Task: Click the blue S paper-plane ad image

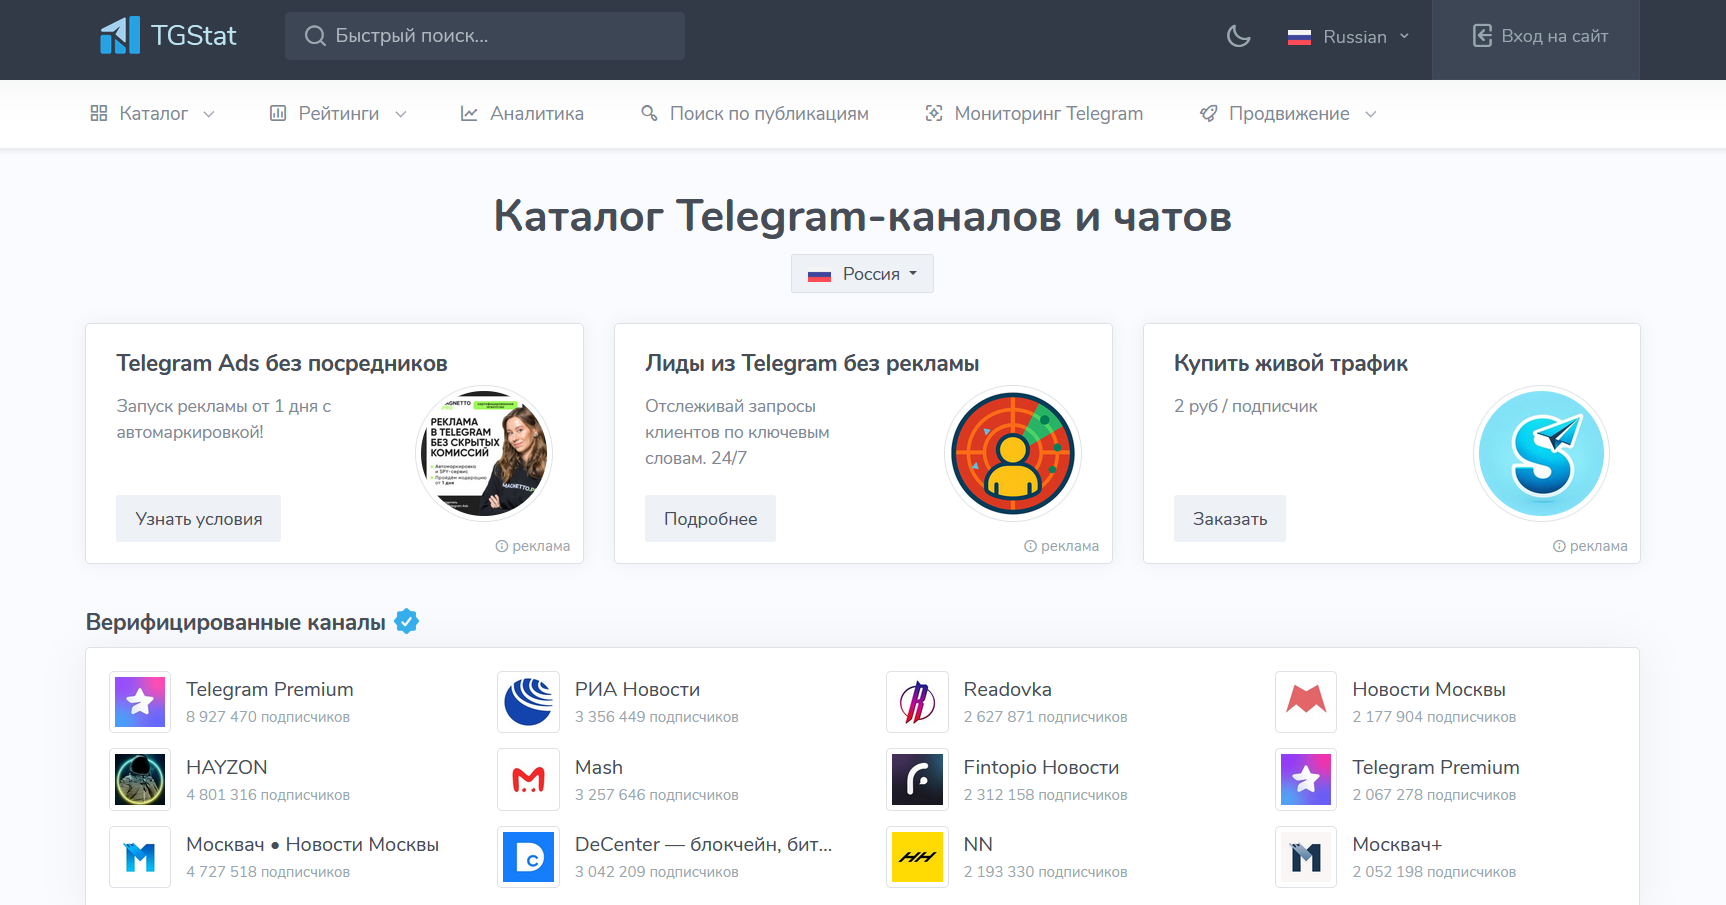Action: [1541, 453]
